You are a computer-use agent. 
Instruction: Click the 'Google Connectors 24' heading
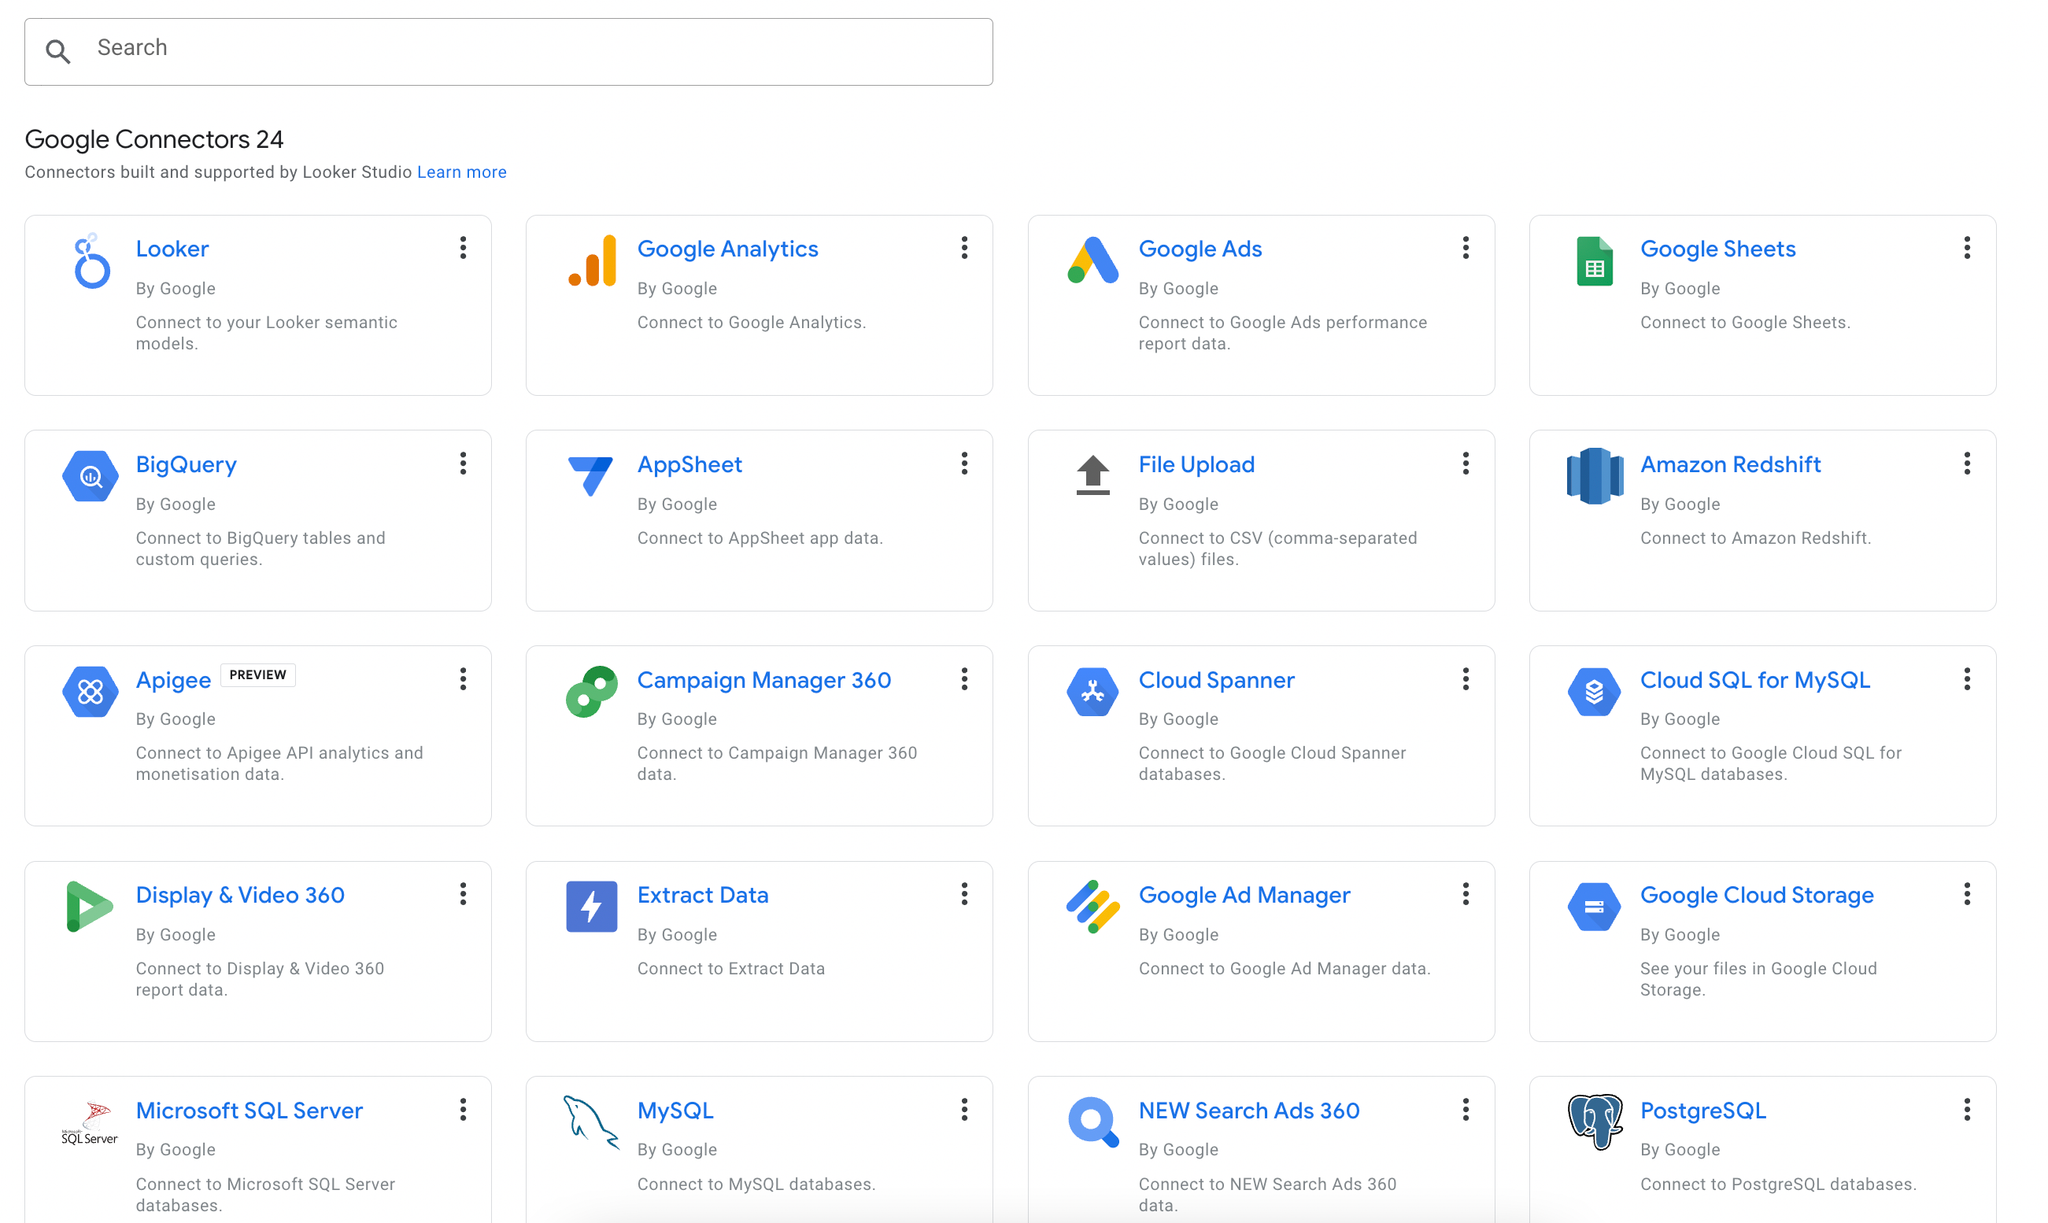click(154, 139)
